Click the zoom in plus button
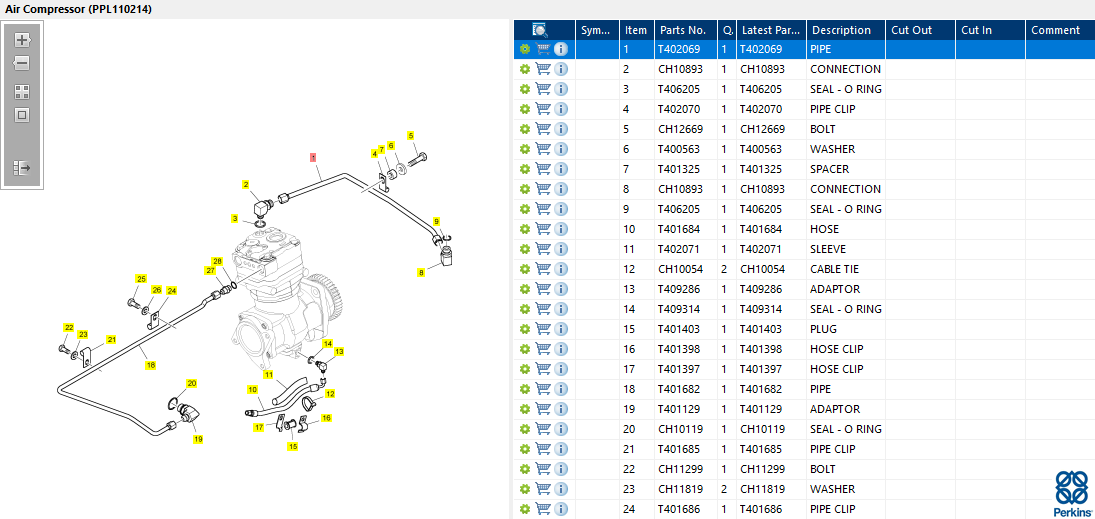This screenshot has width=1095, height=519. pyautogui.click(x=22, y=40)
